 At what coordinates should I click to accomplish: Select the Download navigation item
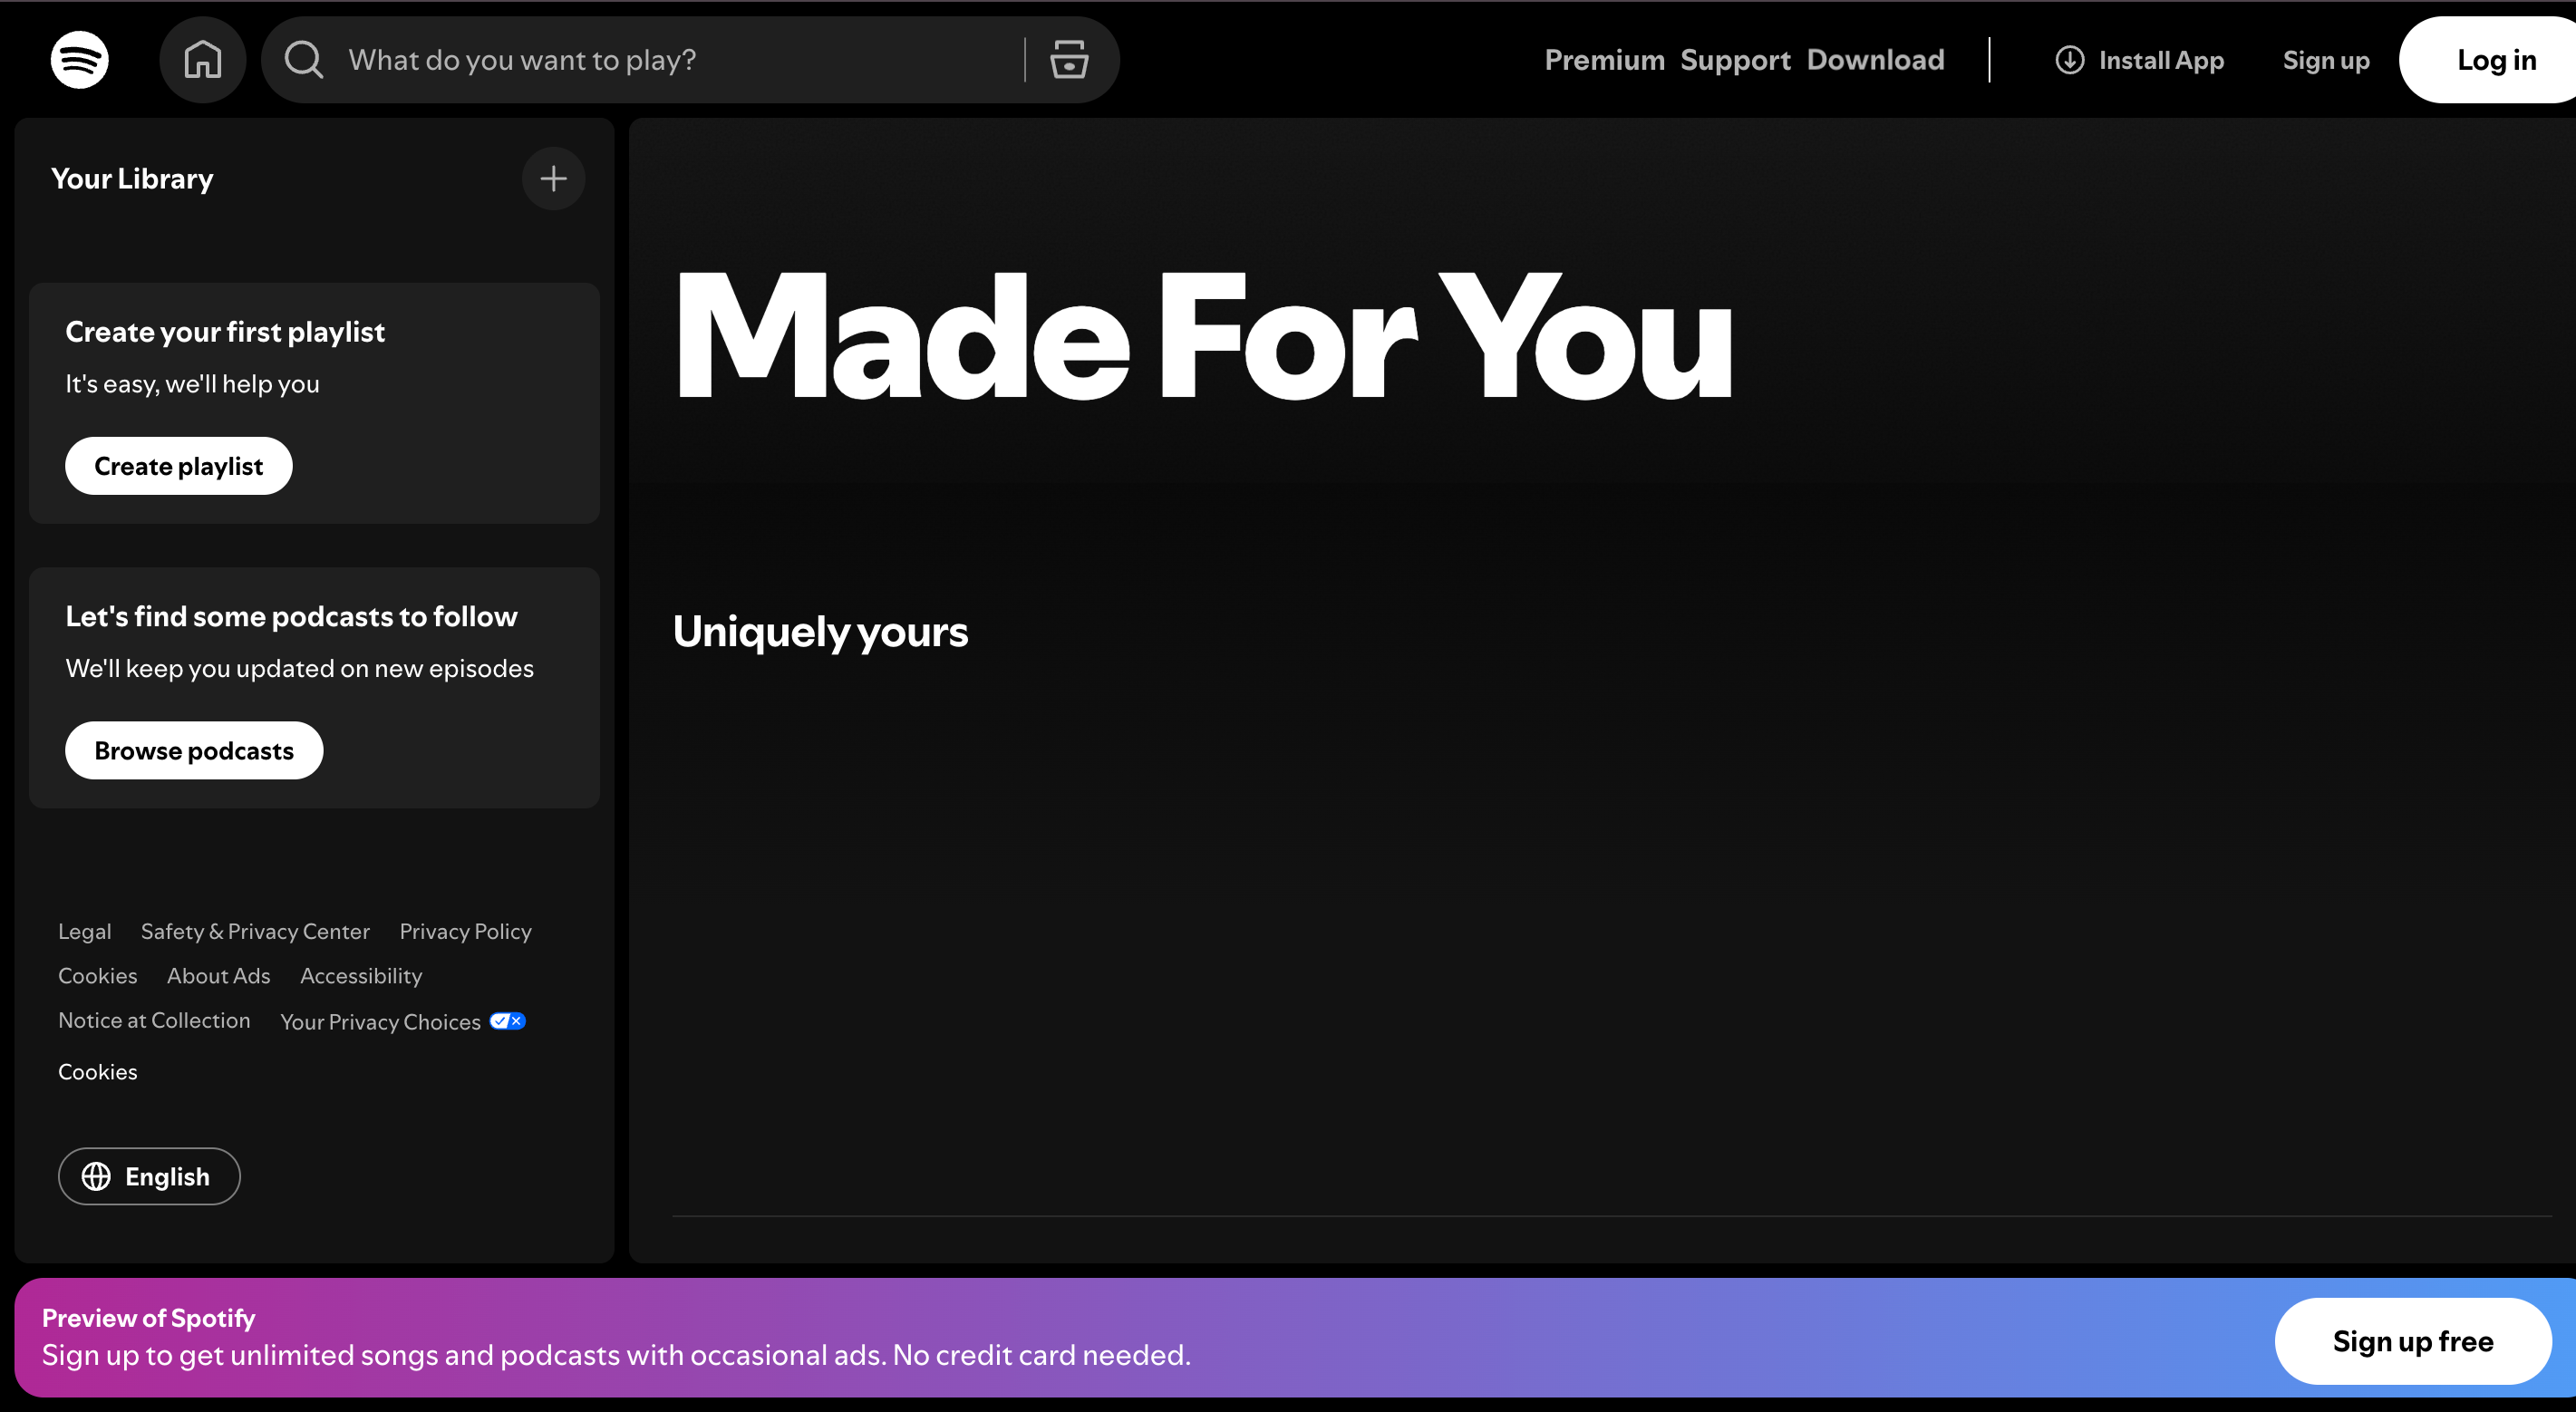click(1875, 60)
